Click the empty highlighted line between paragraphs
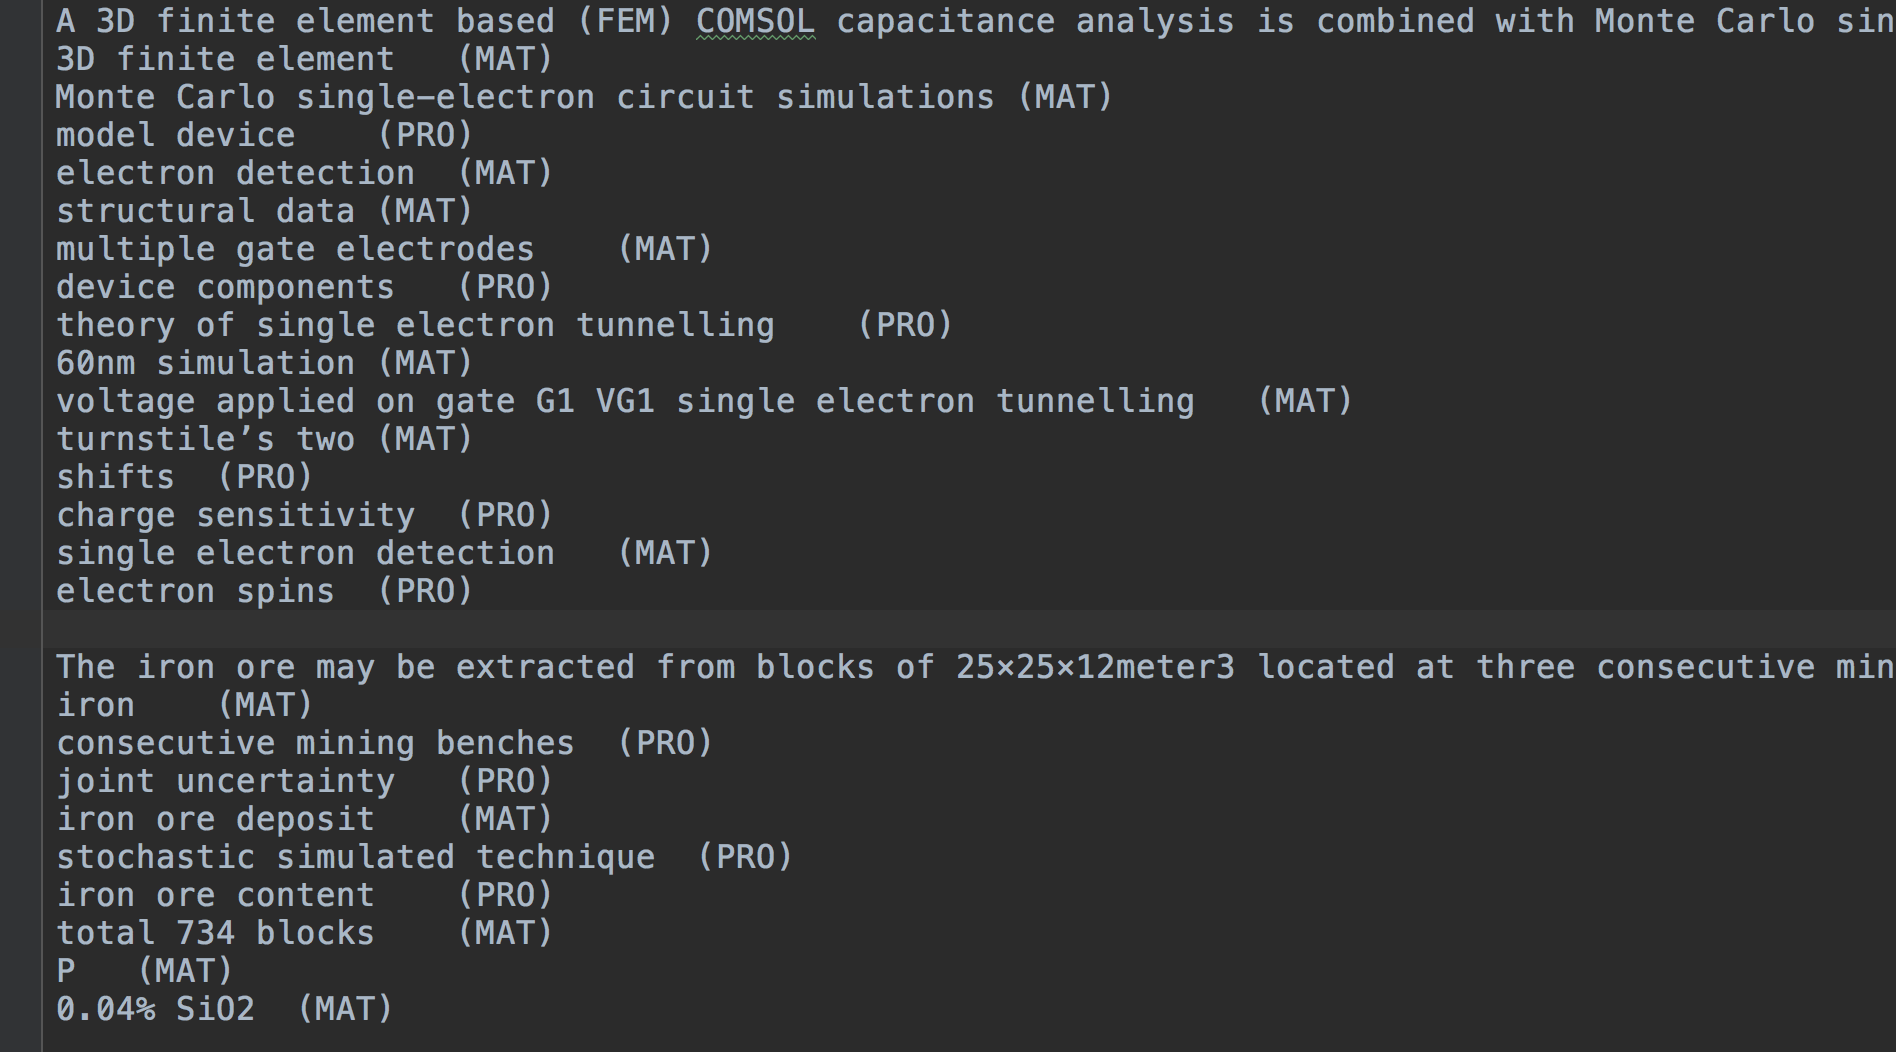This screenshot has height=1052, width=1896. coord(970,629)
